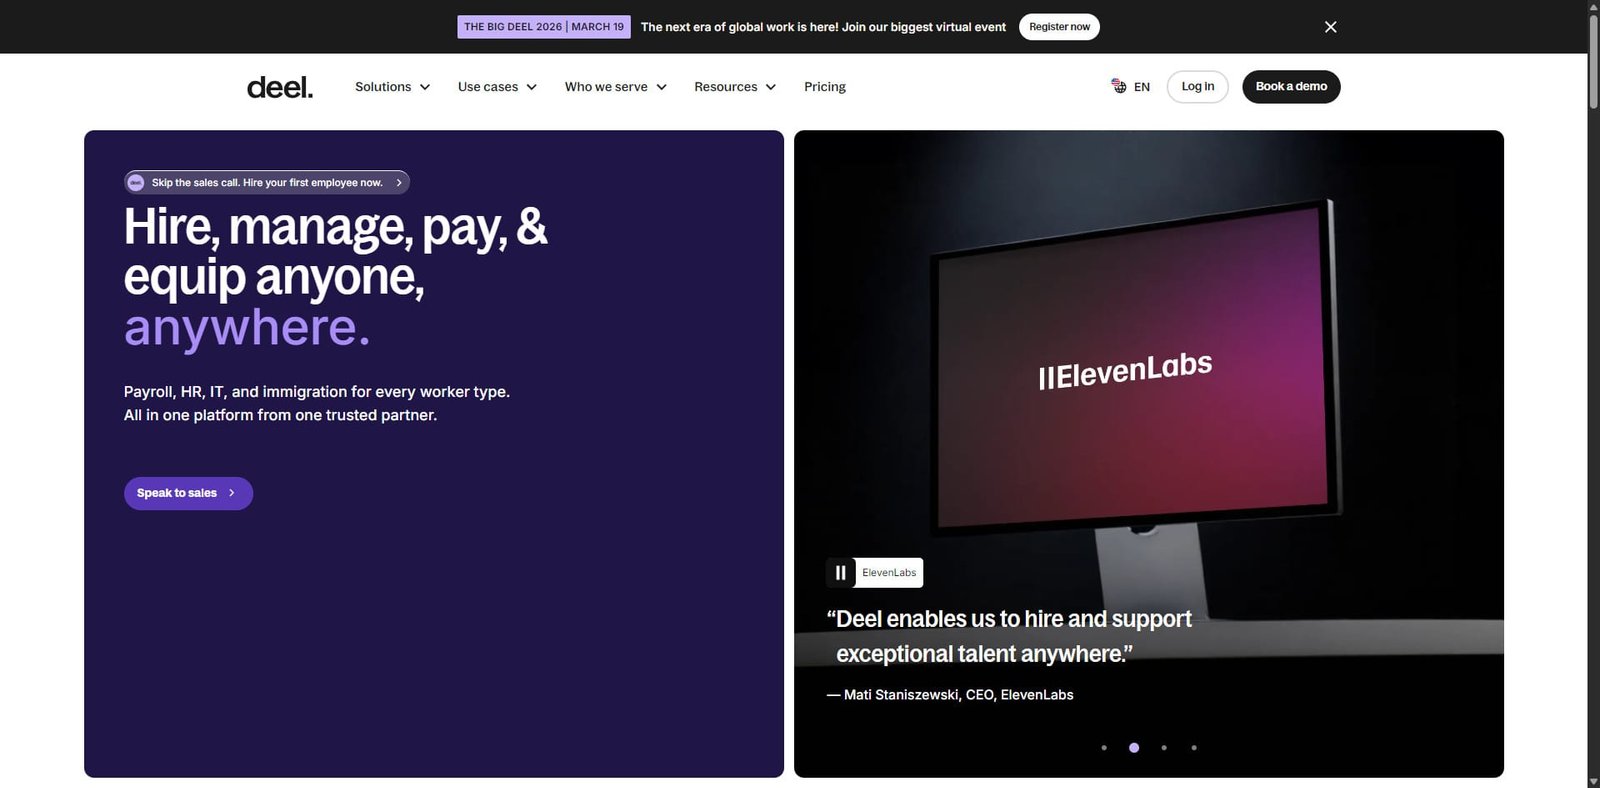Expand the Solutions dropdown menu

(392, 87)
